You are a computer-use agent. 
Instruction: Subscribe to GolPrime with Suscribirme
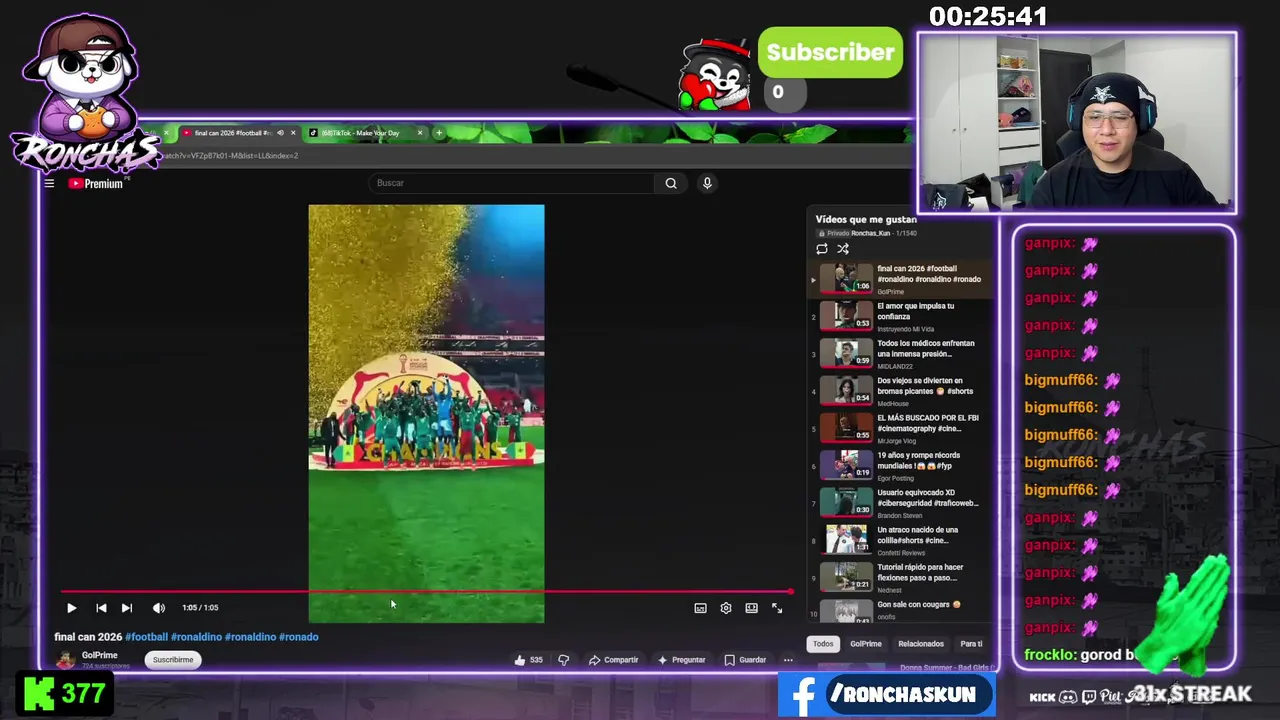click(173, 660)
